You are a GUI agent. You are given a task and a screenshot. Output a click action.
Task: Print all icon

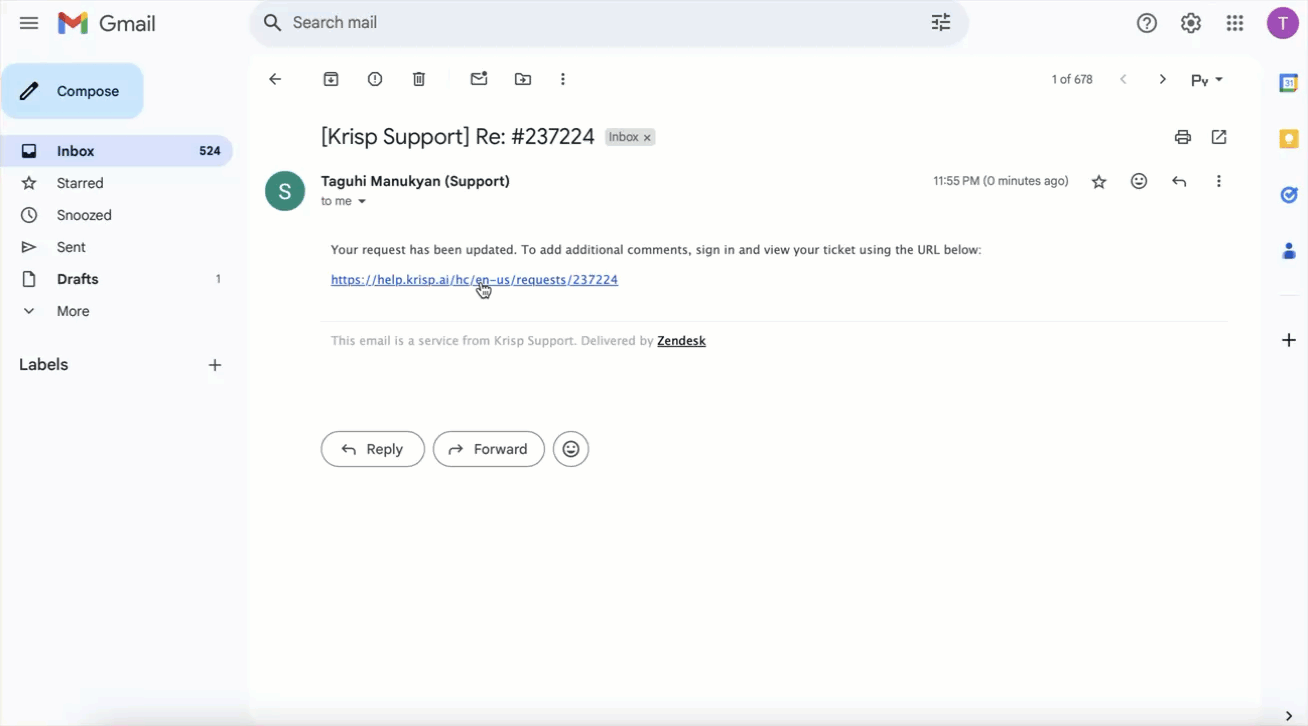click(1183, 137)
